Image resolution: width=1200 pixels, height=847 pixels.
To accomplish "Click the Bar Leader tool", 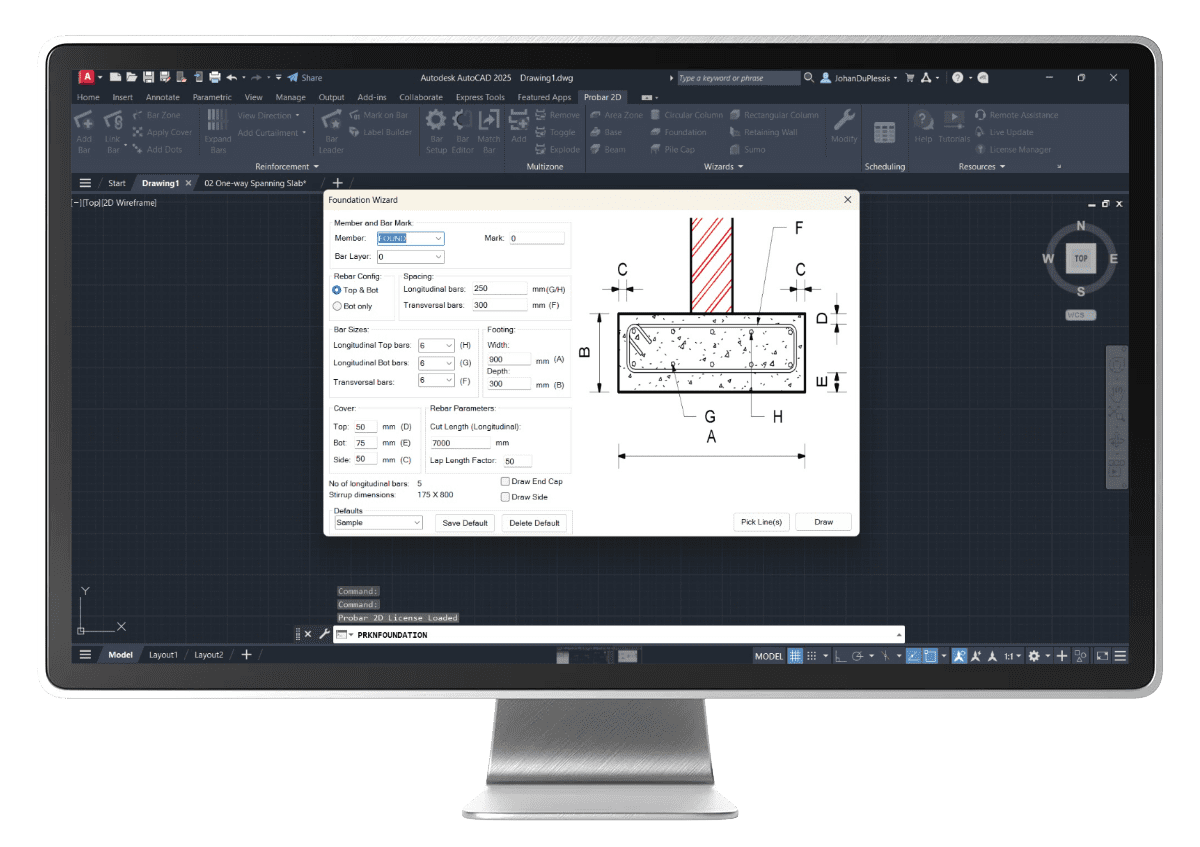I will point(331,122).
